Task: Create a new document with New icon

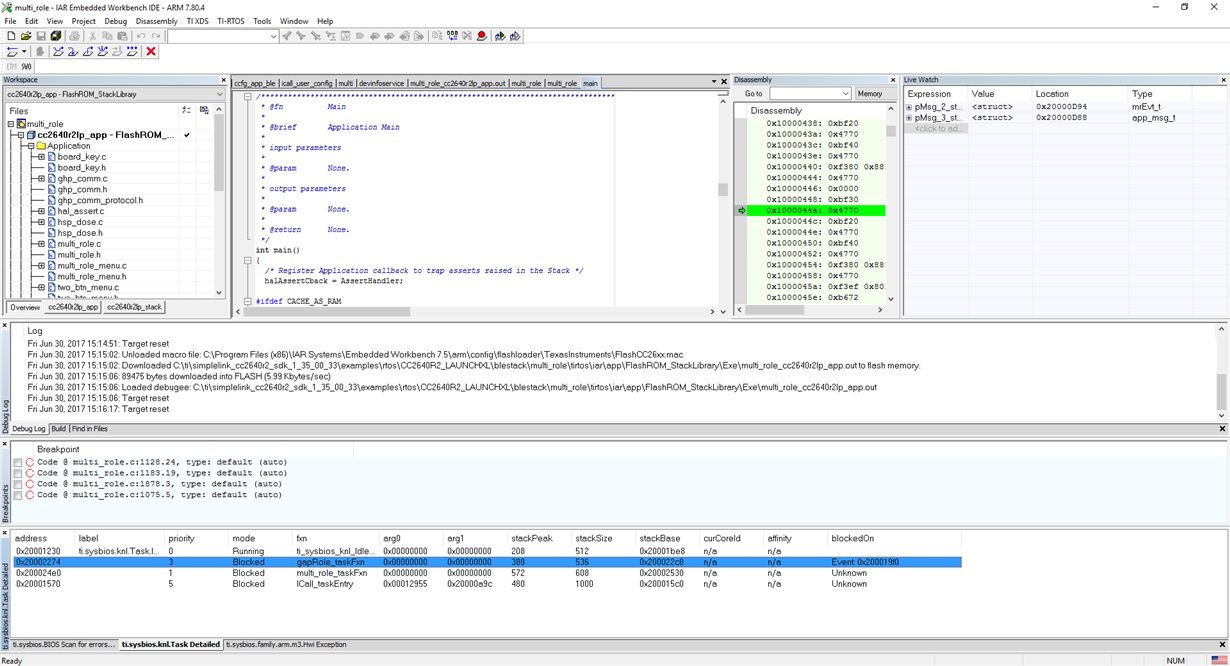Action: [11, 35]
